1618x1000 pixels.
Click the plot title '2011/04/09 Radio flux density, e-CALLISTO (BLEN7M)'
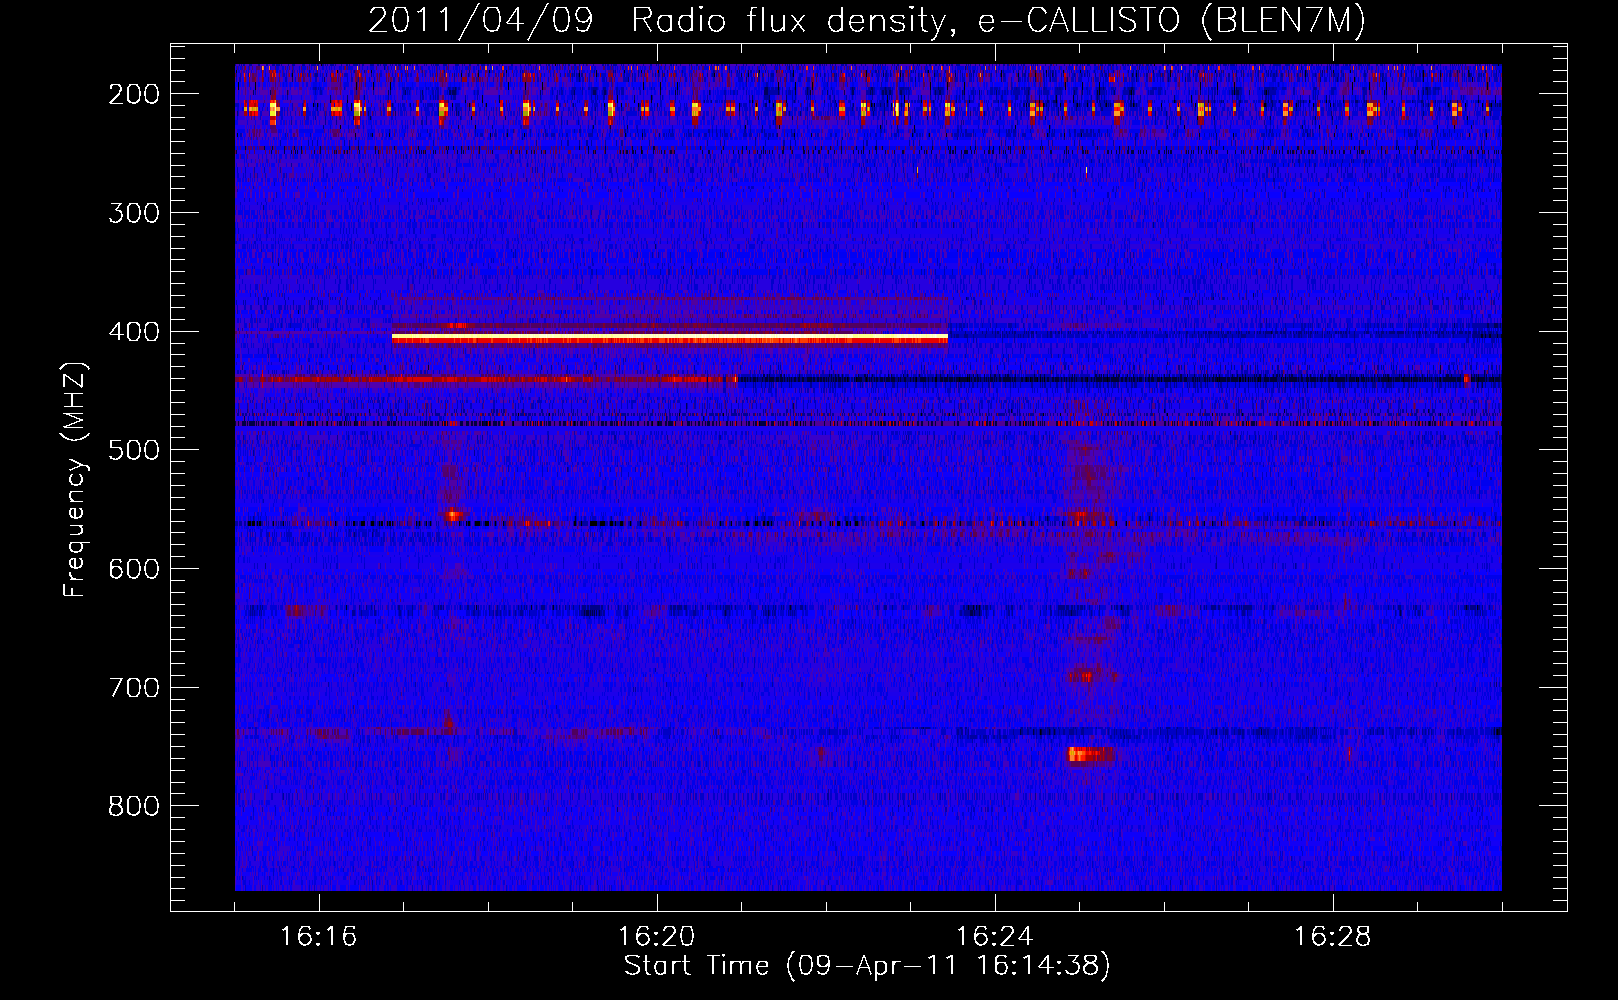(x=867, y=21)
